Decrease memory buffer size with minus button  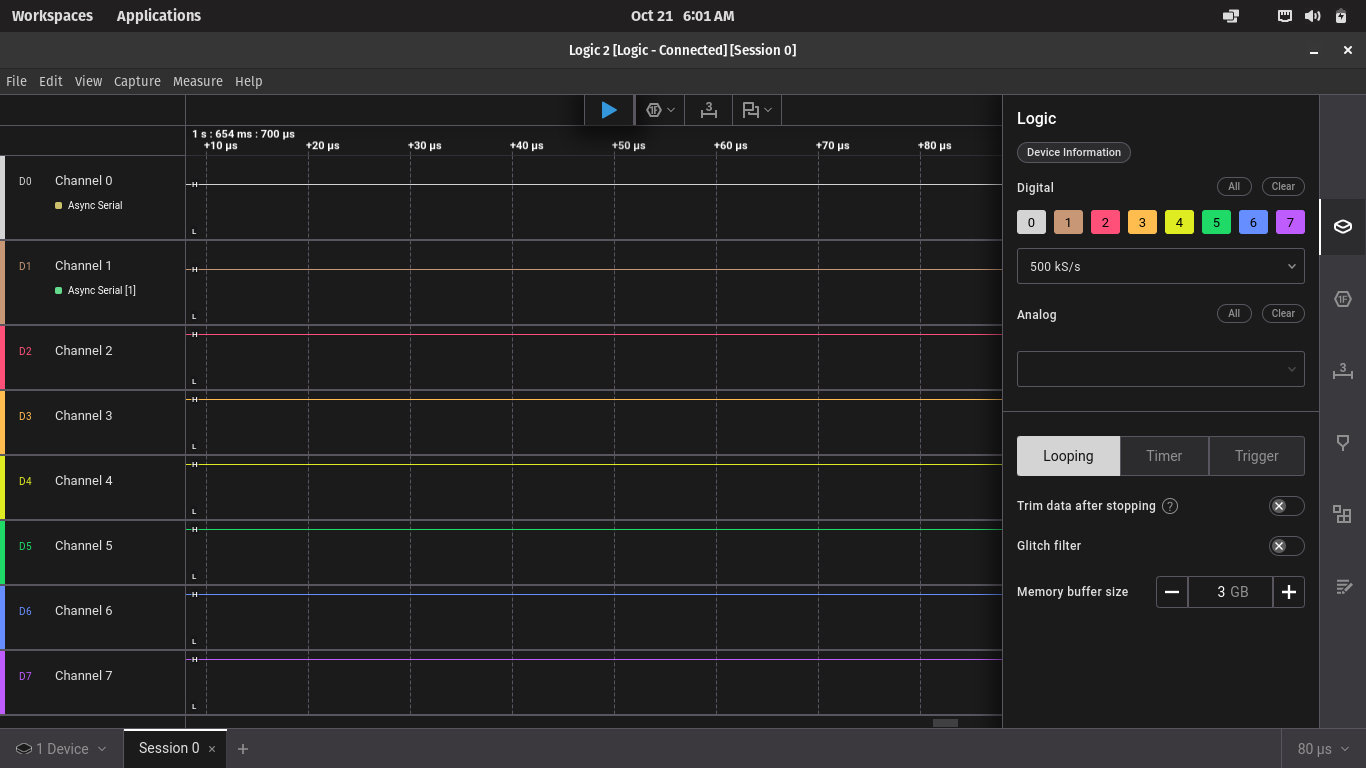coord(1172,592)
